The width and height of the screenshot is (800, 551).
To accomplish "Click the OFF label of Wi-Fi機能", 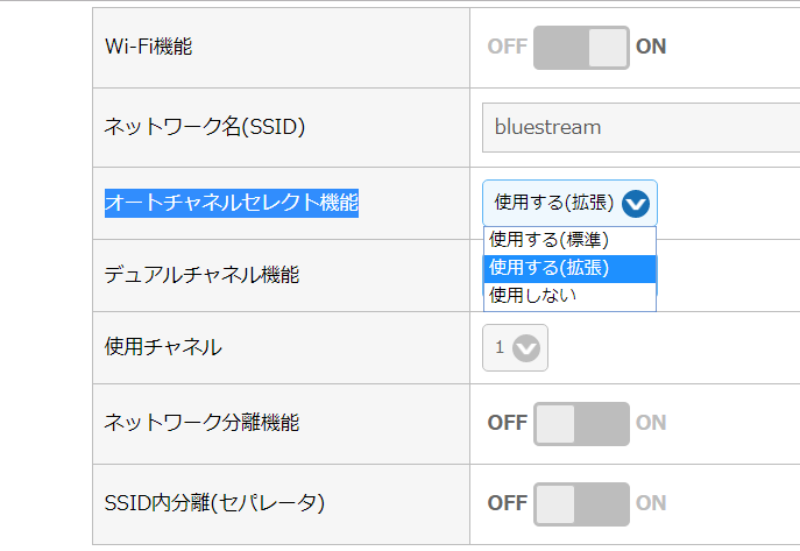I will [x=507, y=47].
